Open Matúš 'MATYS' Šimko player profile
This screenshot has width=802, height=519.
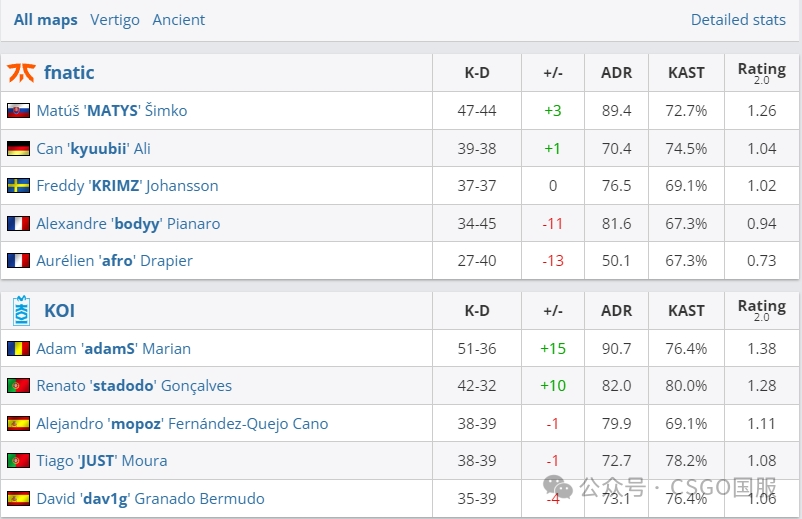(x=111, y=111)
